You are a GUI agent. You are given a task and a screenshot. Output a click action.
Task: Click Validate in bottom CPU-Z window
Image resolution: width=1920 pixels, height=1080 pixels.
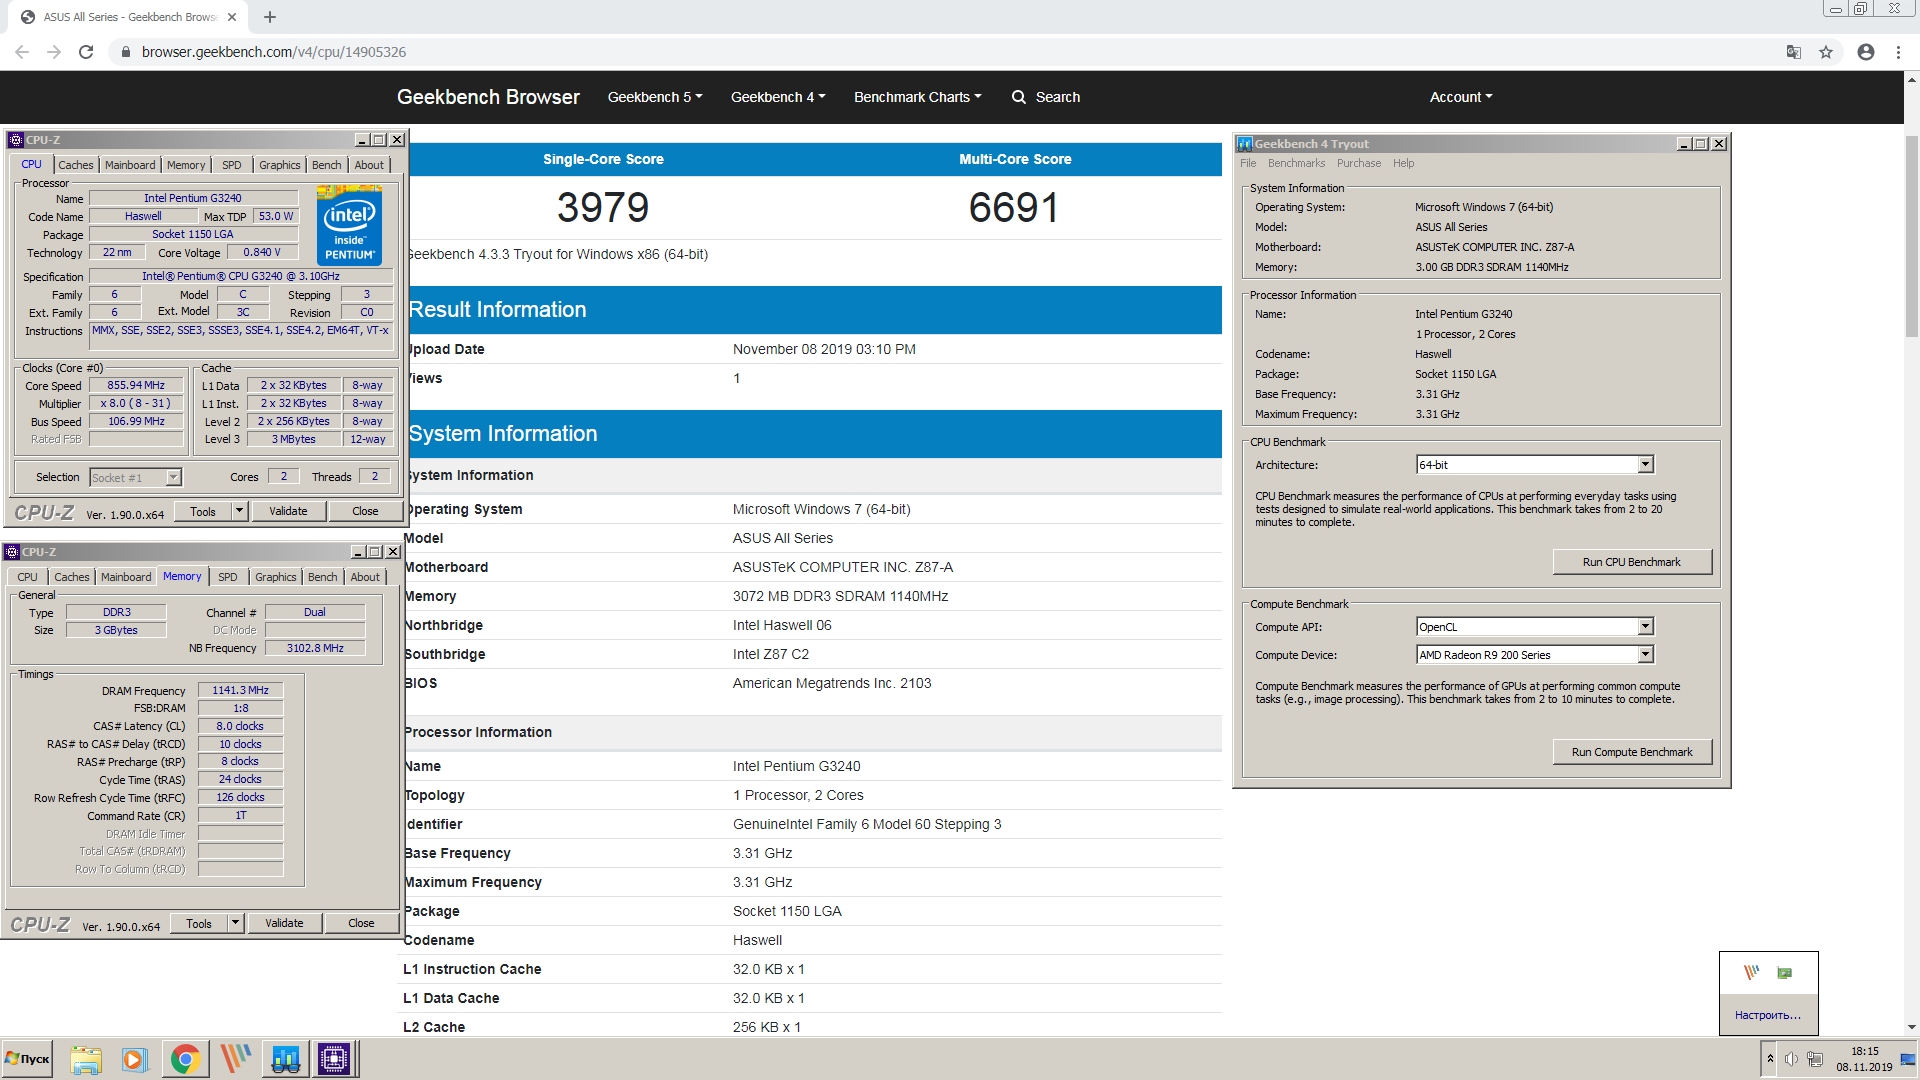tap(284, 923)
